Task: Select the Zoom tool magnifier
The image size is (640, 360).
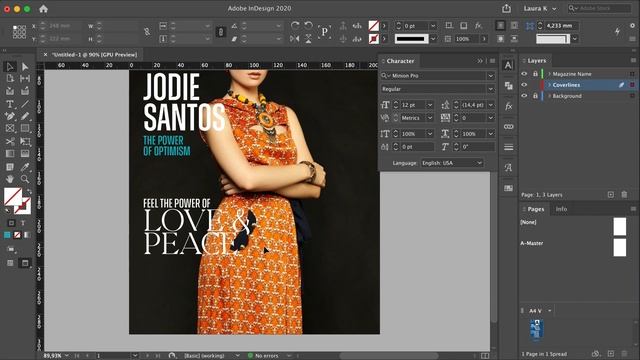Action: [x=25, y=179]
